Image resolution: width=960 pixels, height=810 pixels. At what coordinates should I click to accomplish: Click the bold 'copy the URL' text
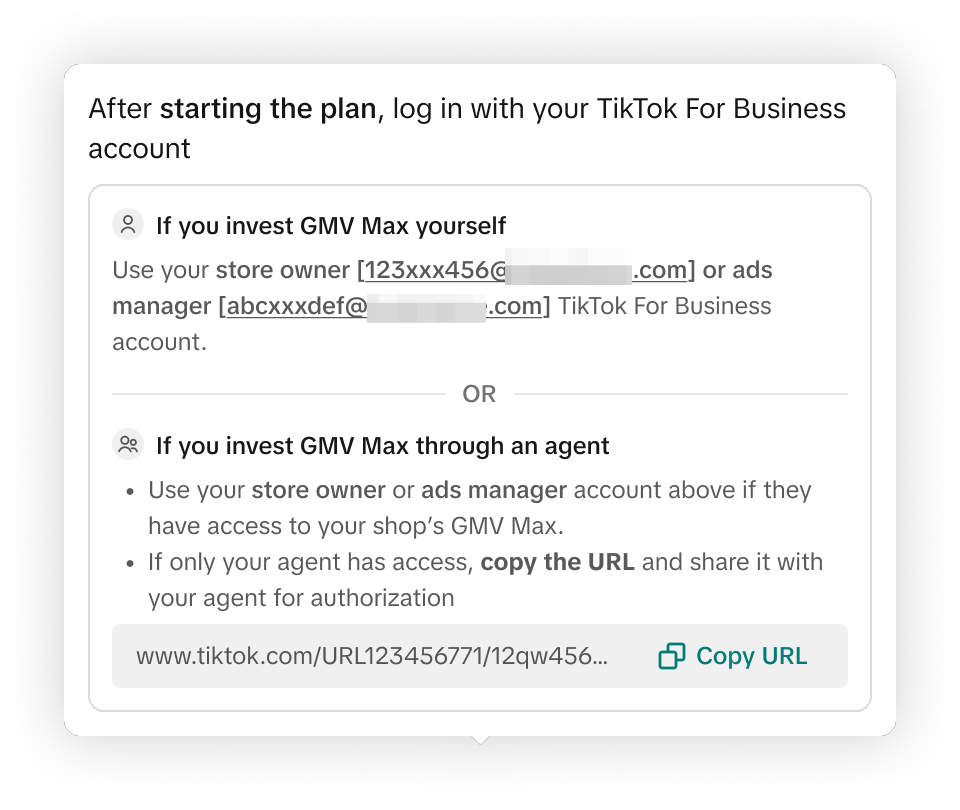pos(557,562)
